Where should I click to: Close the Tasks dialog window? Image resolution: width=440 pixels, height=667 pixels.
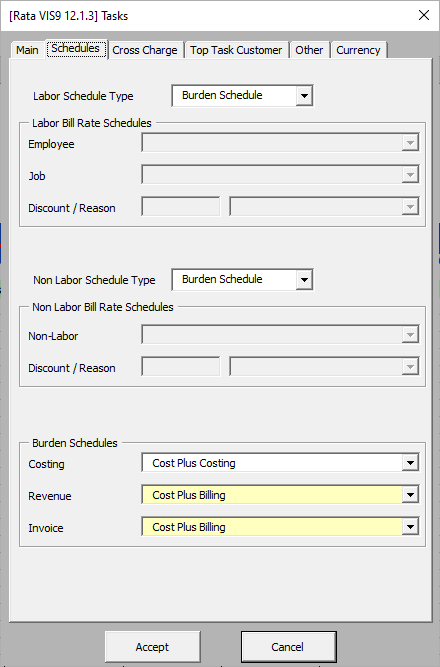[423, 15]
